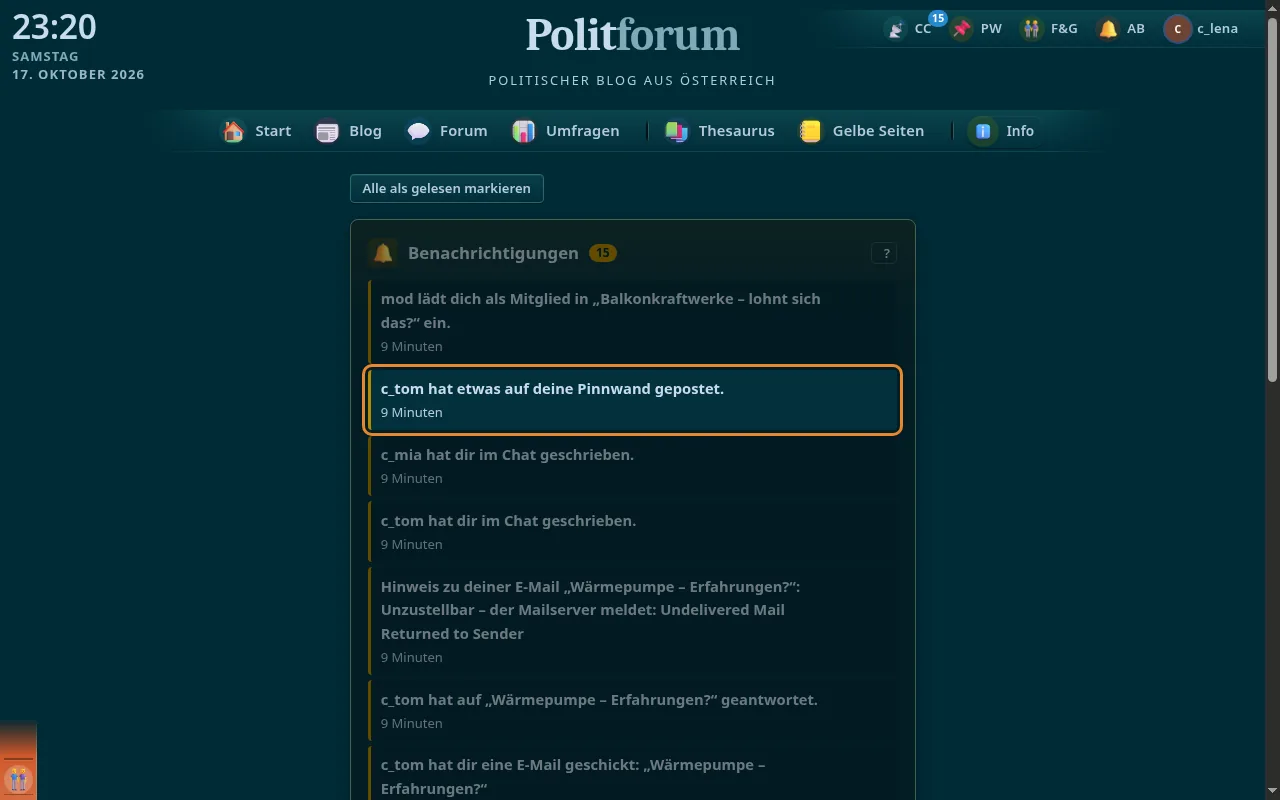Click the orange tab icon at bottom-left edge
The height and width of the screenshot is (800, 1280).
coord(18,779)
